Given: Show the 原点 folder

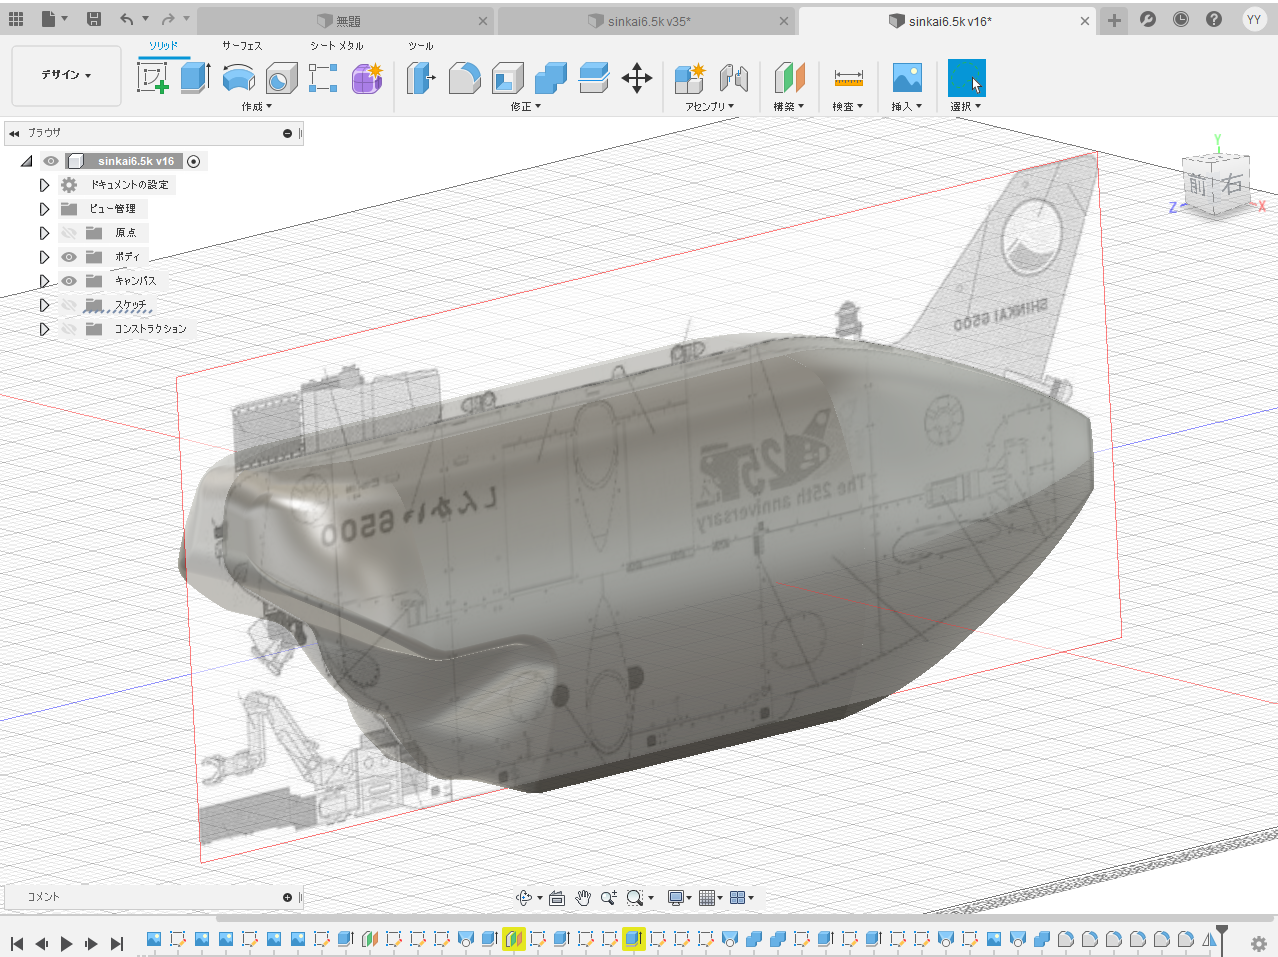Looking at the screenshot, I should coord(69,233).
